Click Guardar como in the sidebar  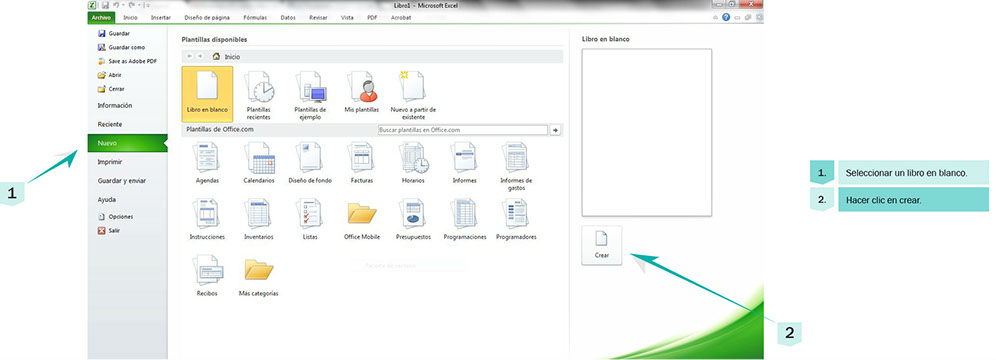click(121, 47)
